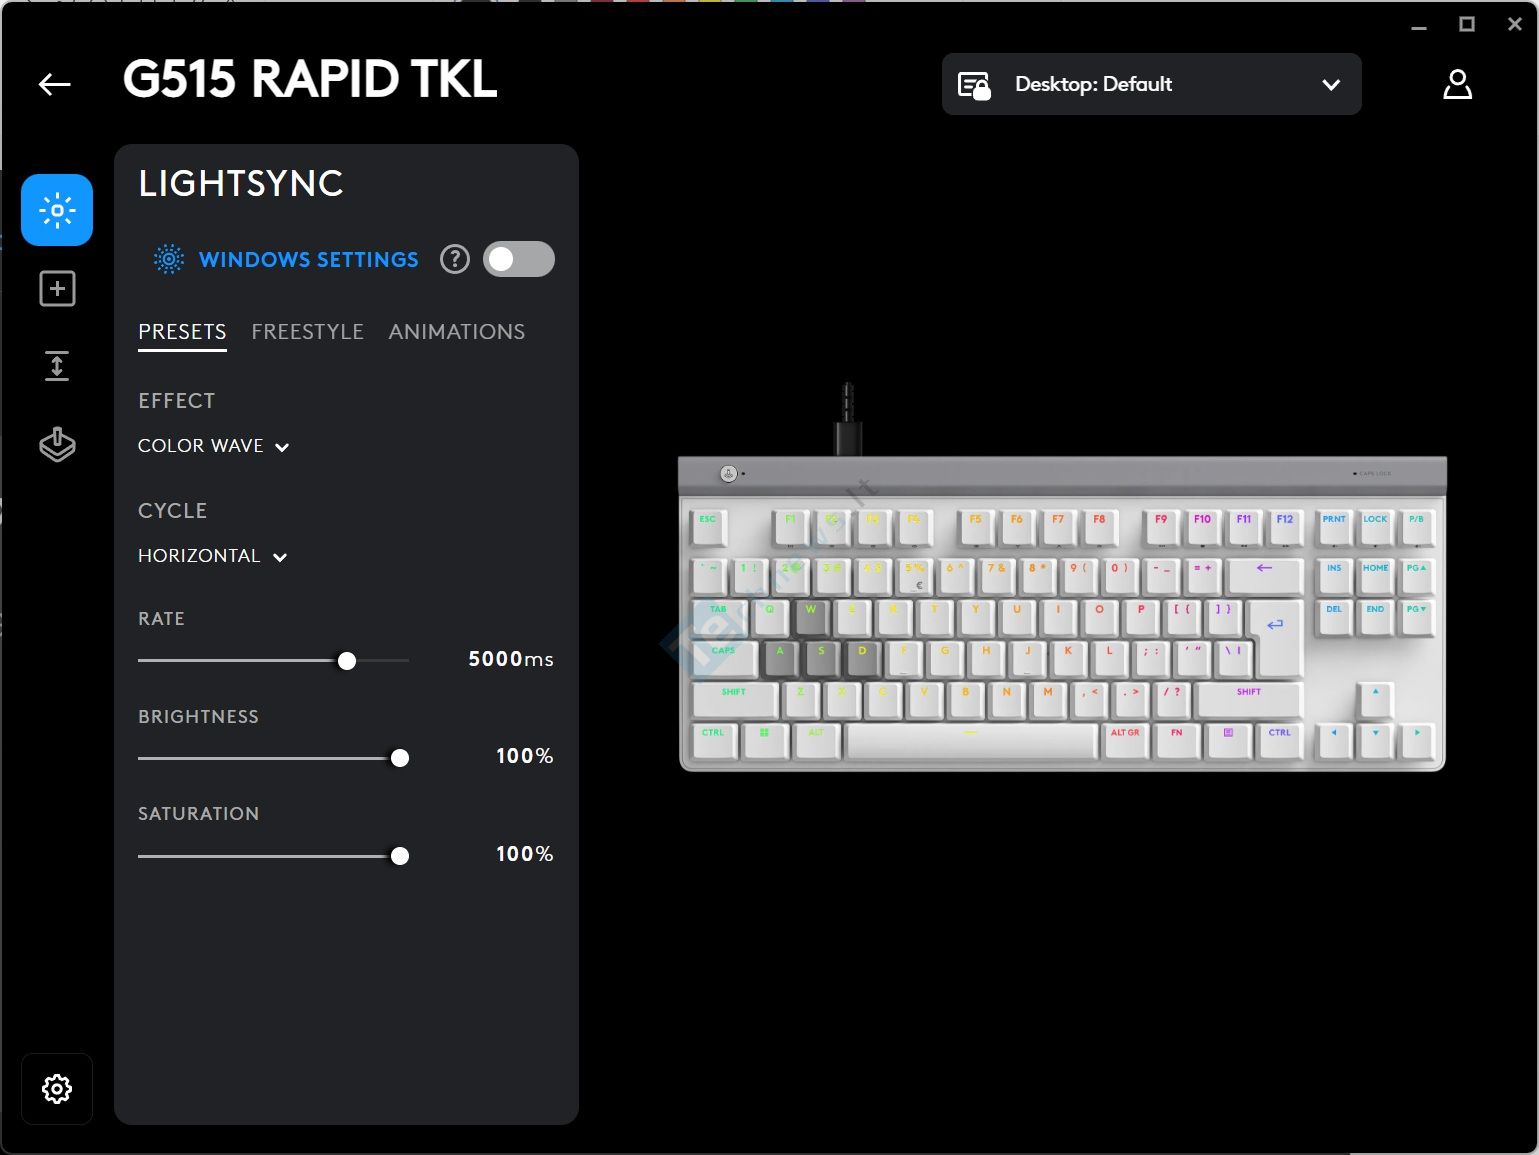Click the back arrow next to G515 RAPID TKL

coord(55,85)
